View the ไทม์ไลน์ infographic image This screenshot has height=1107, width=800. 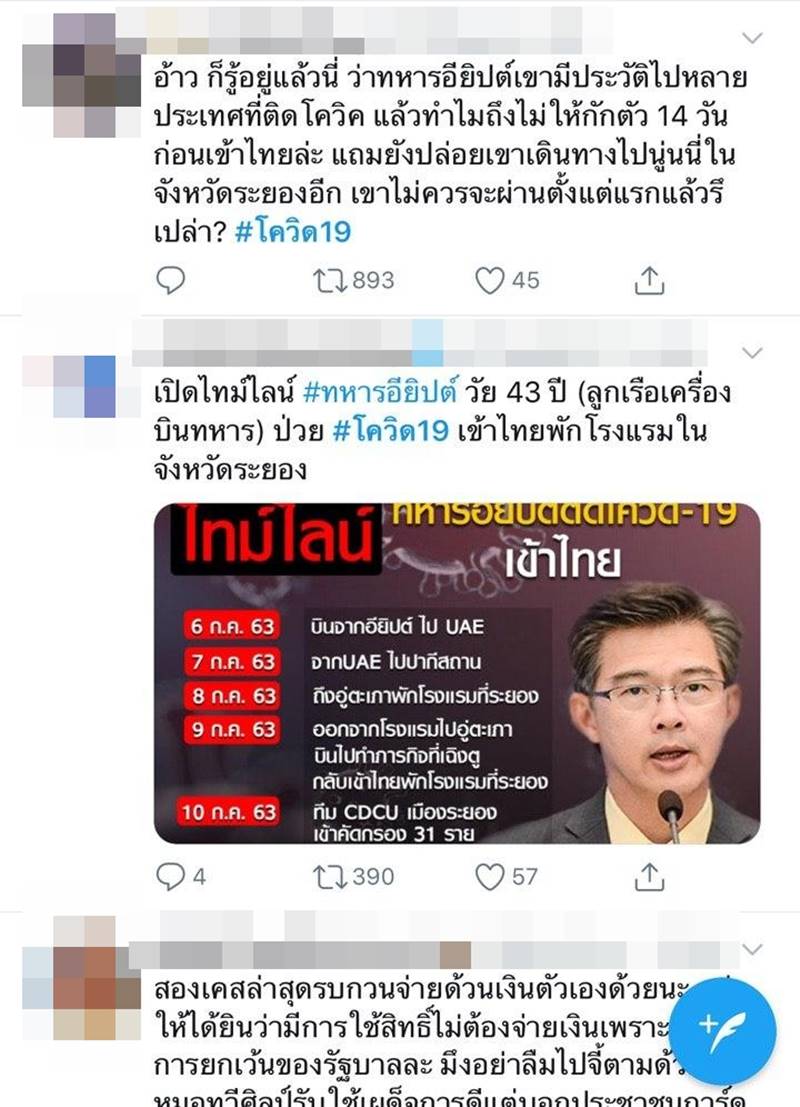pyautogui.click(x=457, y=673)
